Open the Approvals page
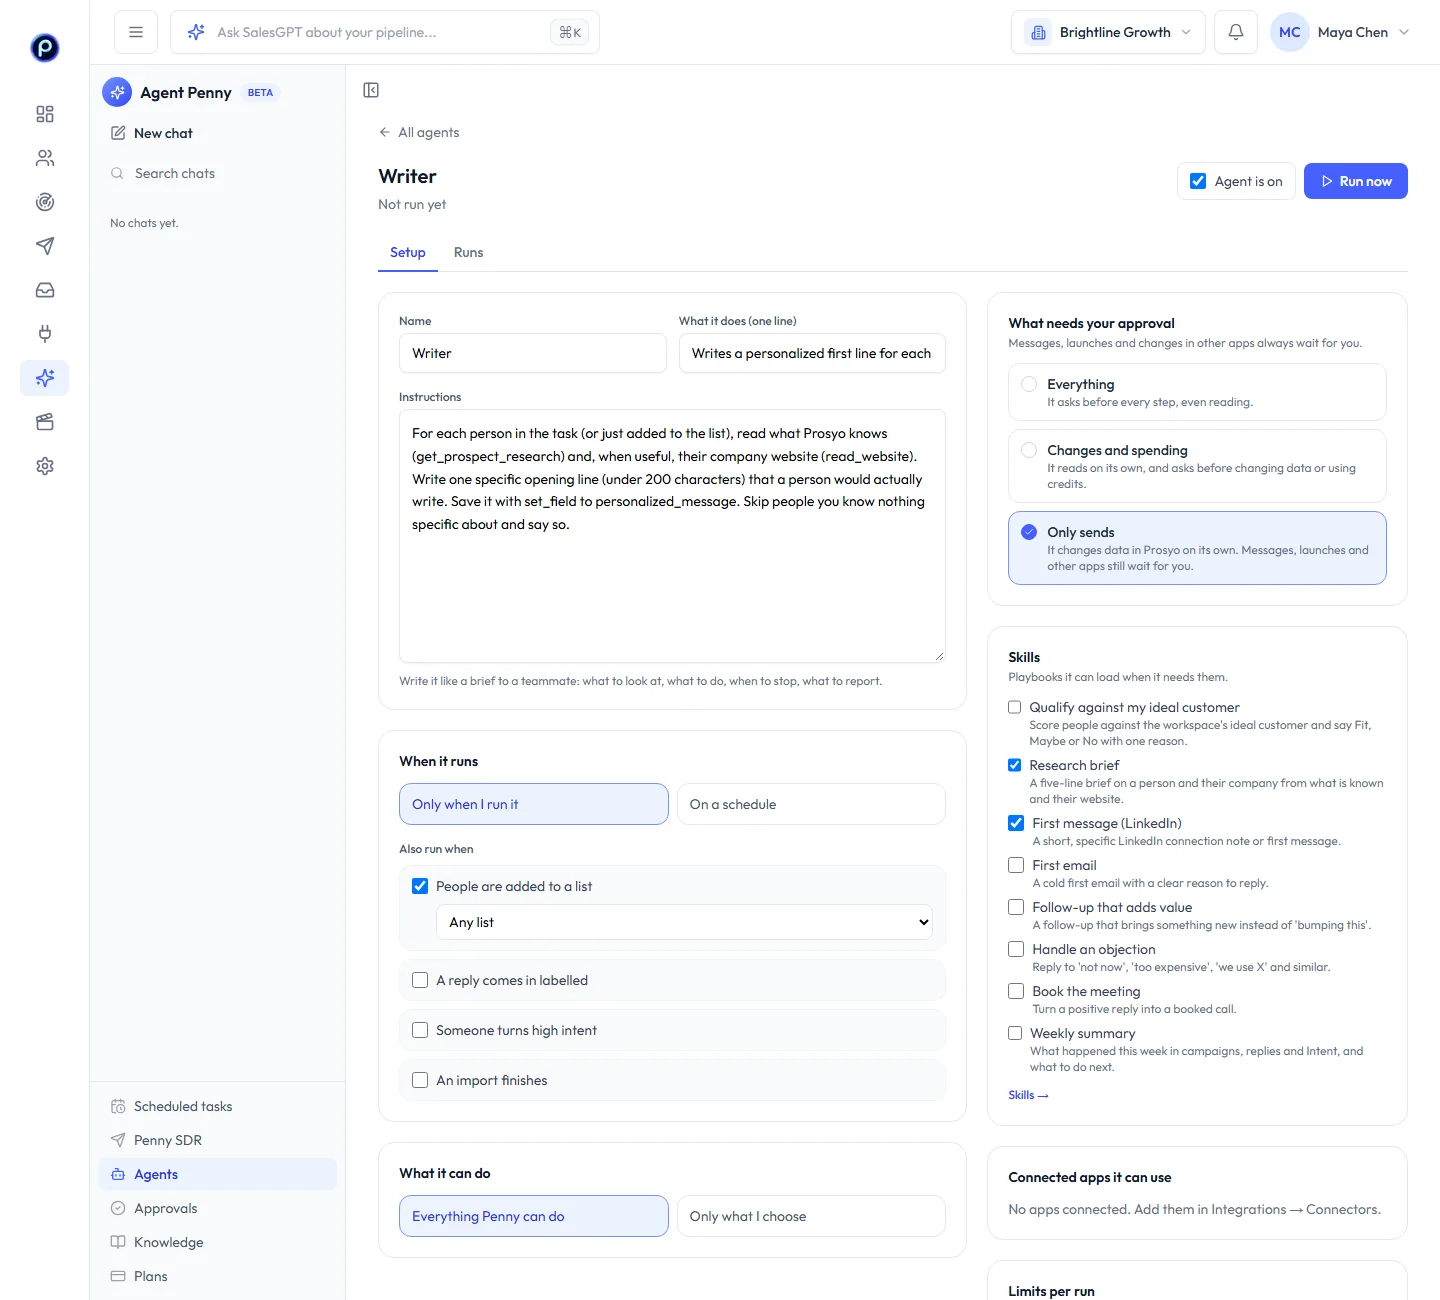 pos(218,1208)
